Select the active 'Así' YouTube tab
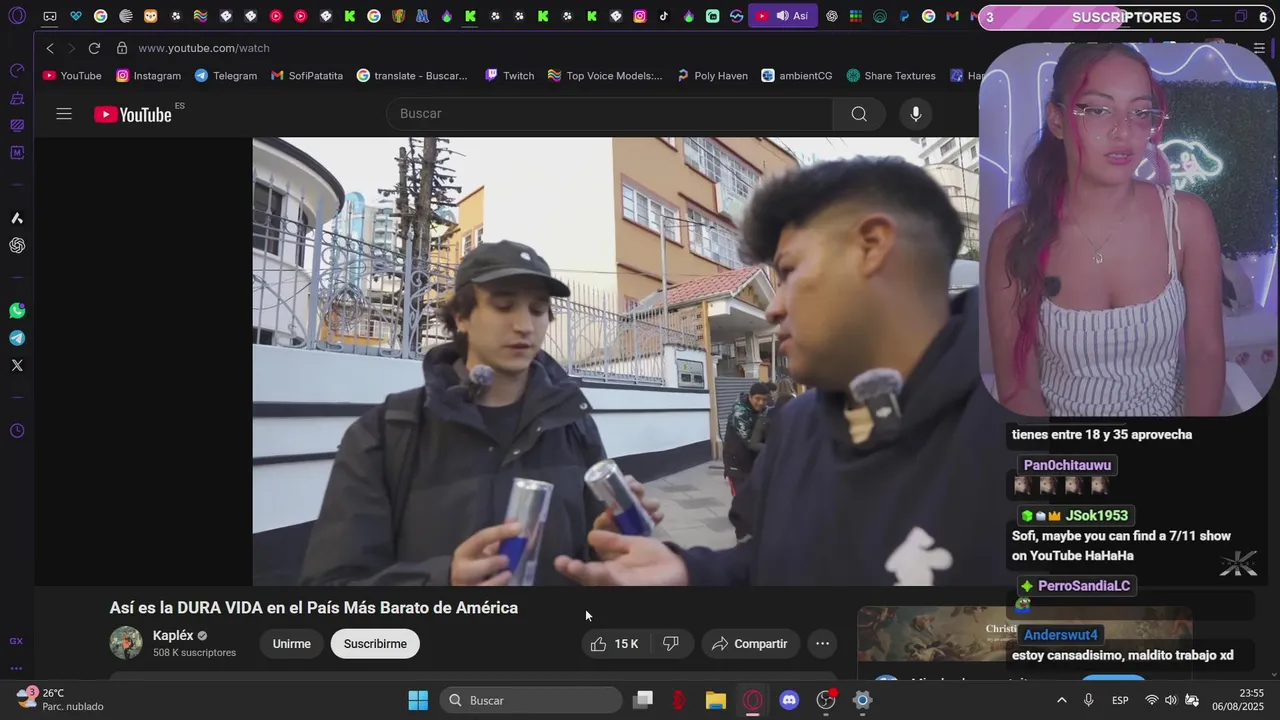The height and width of the screenshot is (720, 1280). tap(782, 16)
